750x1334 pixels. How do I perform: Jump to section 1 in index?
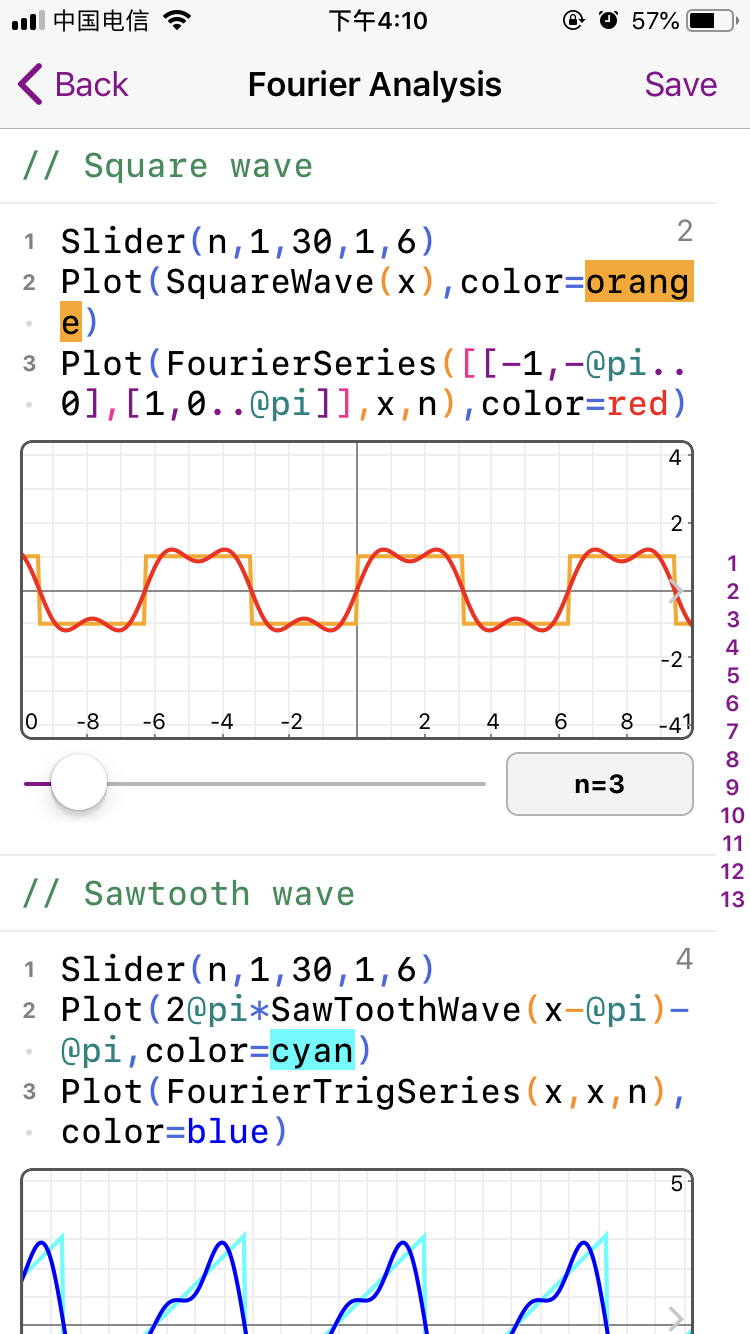click(x=733, y=563)
